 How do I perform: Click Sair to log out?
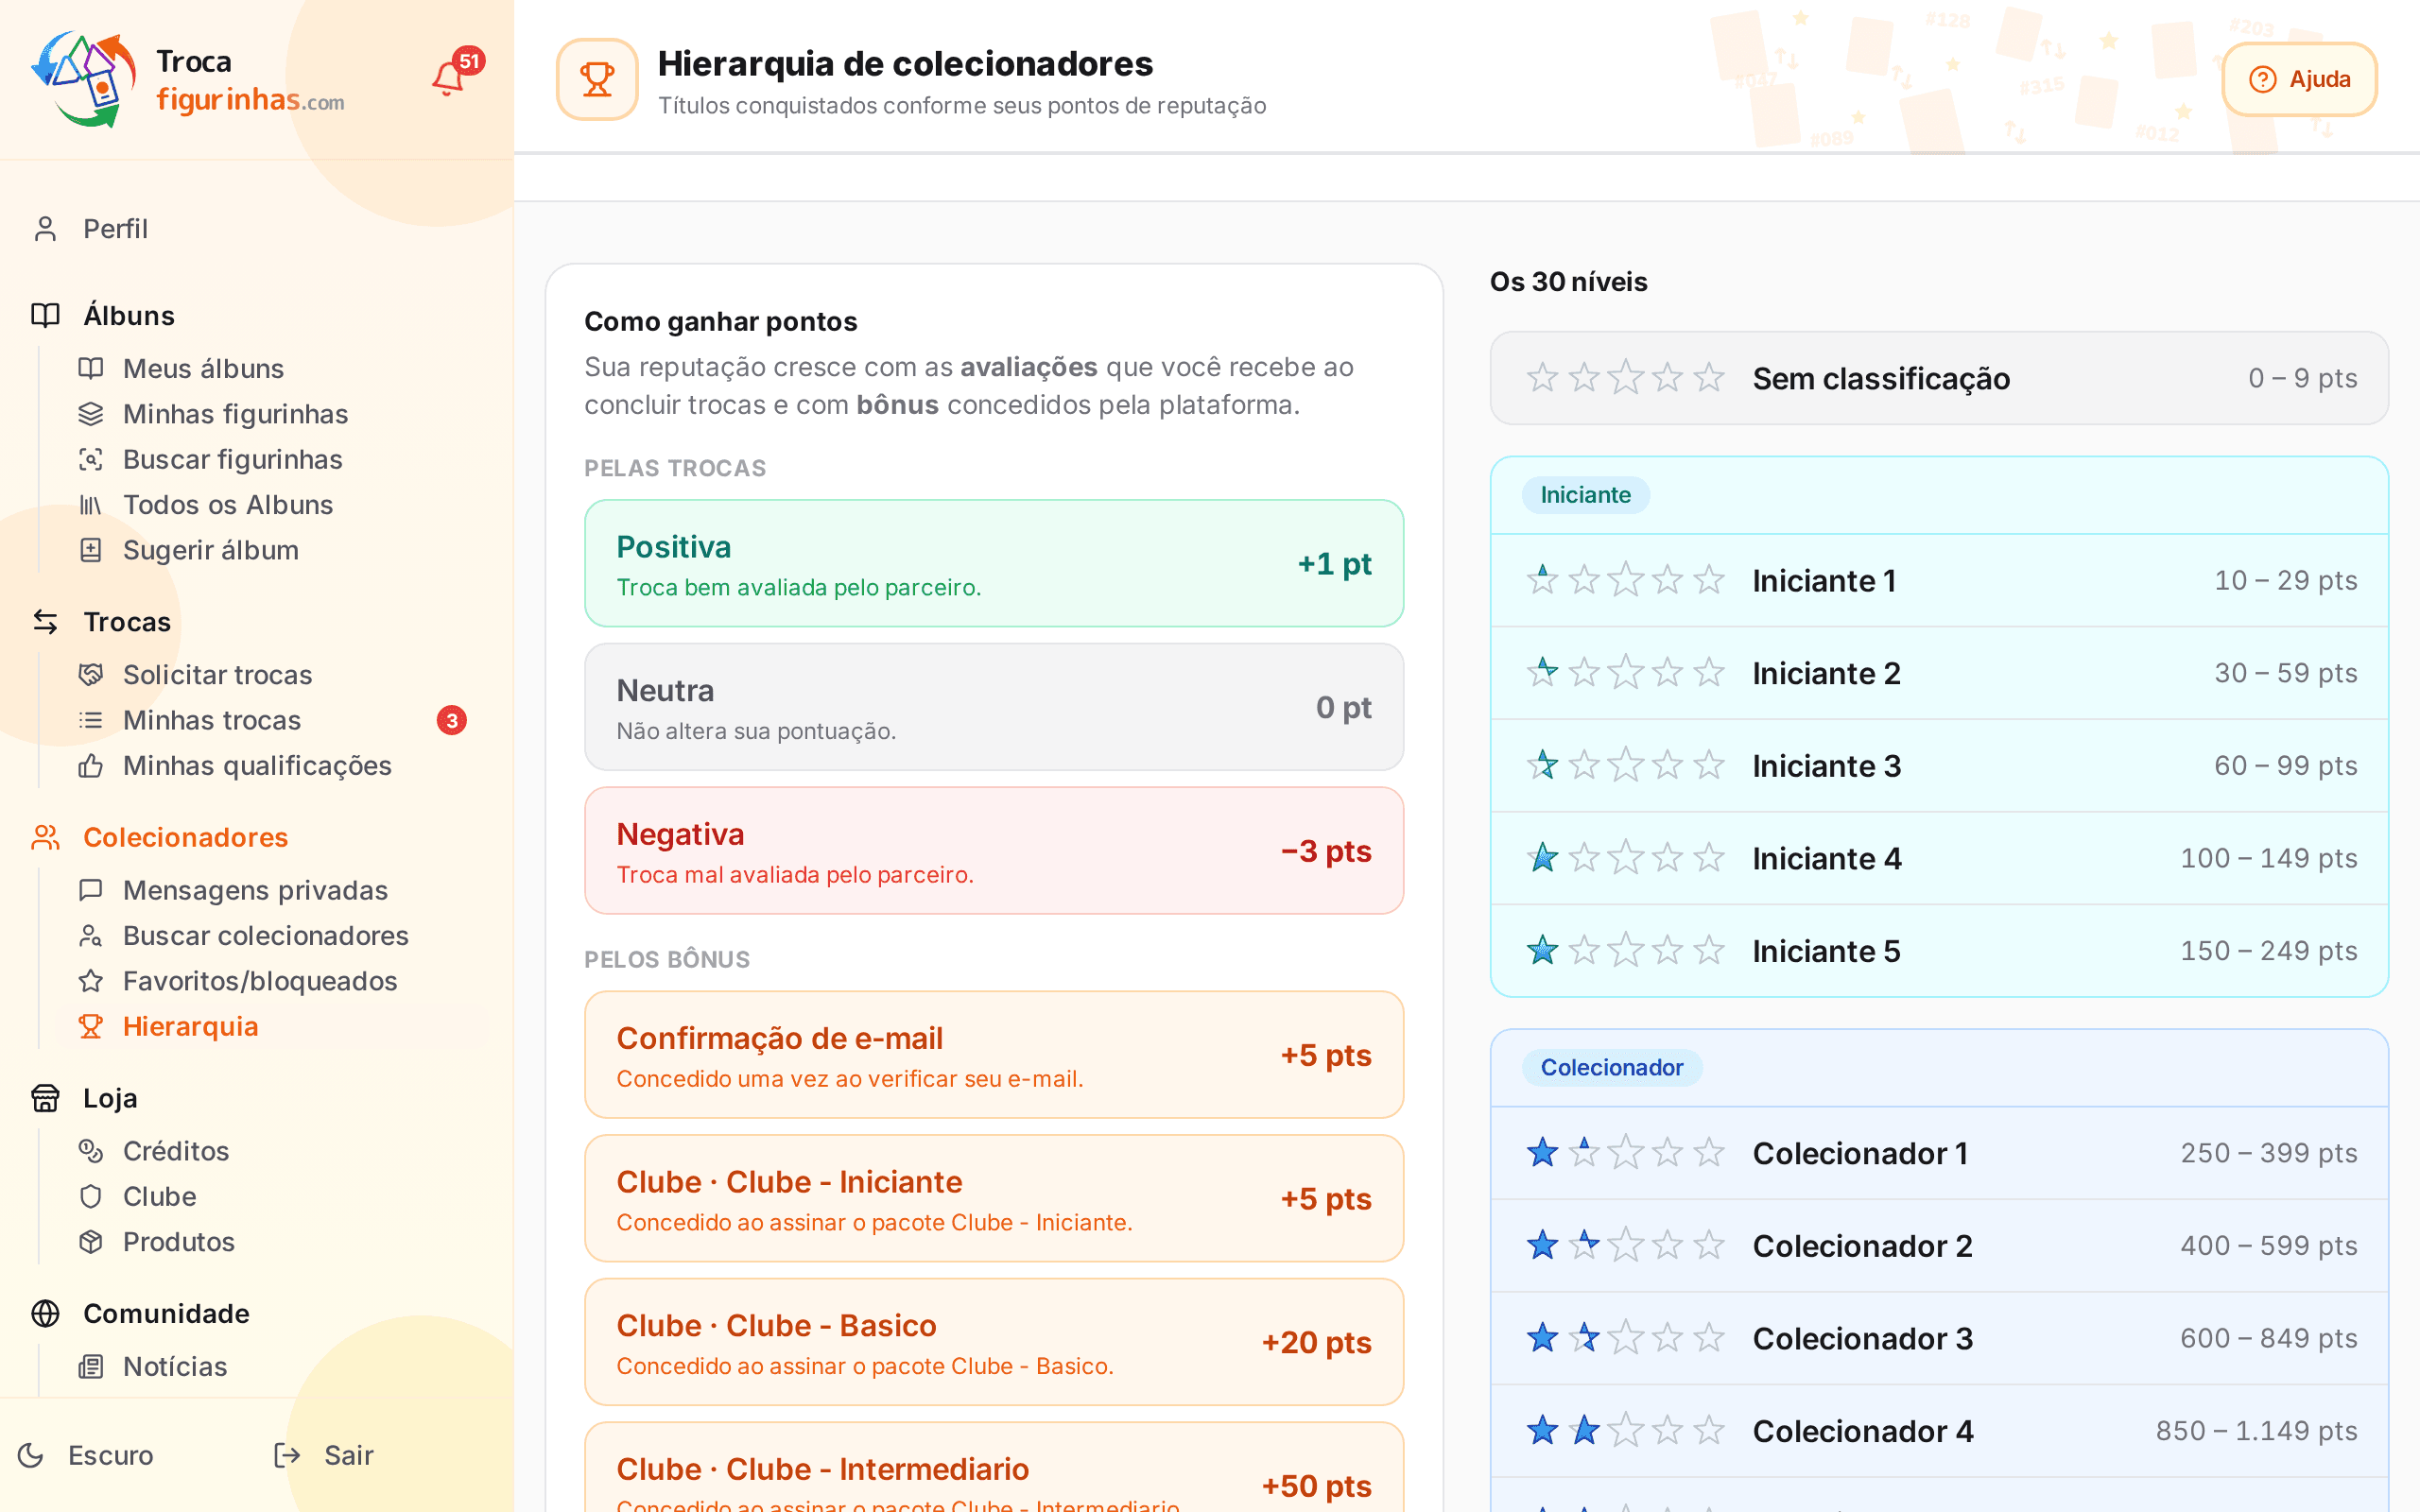tap(324, 1455)
